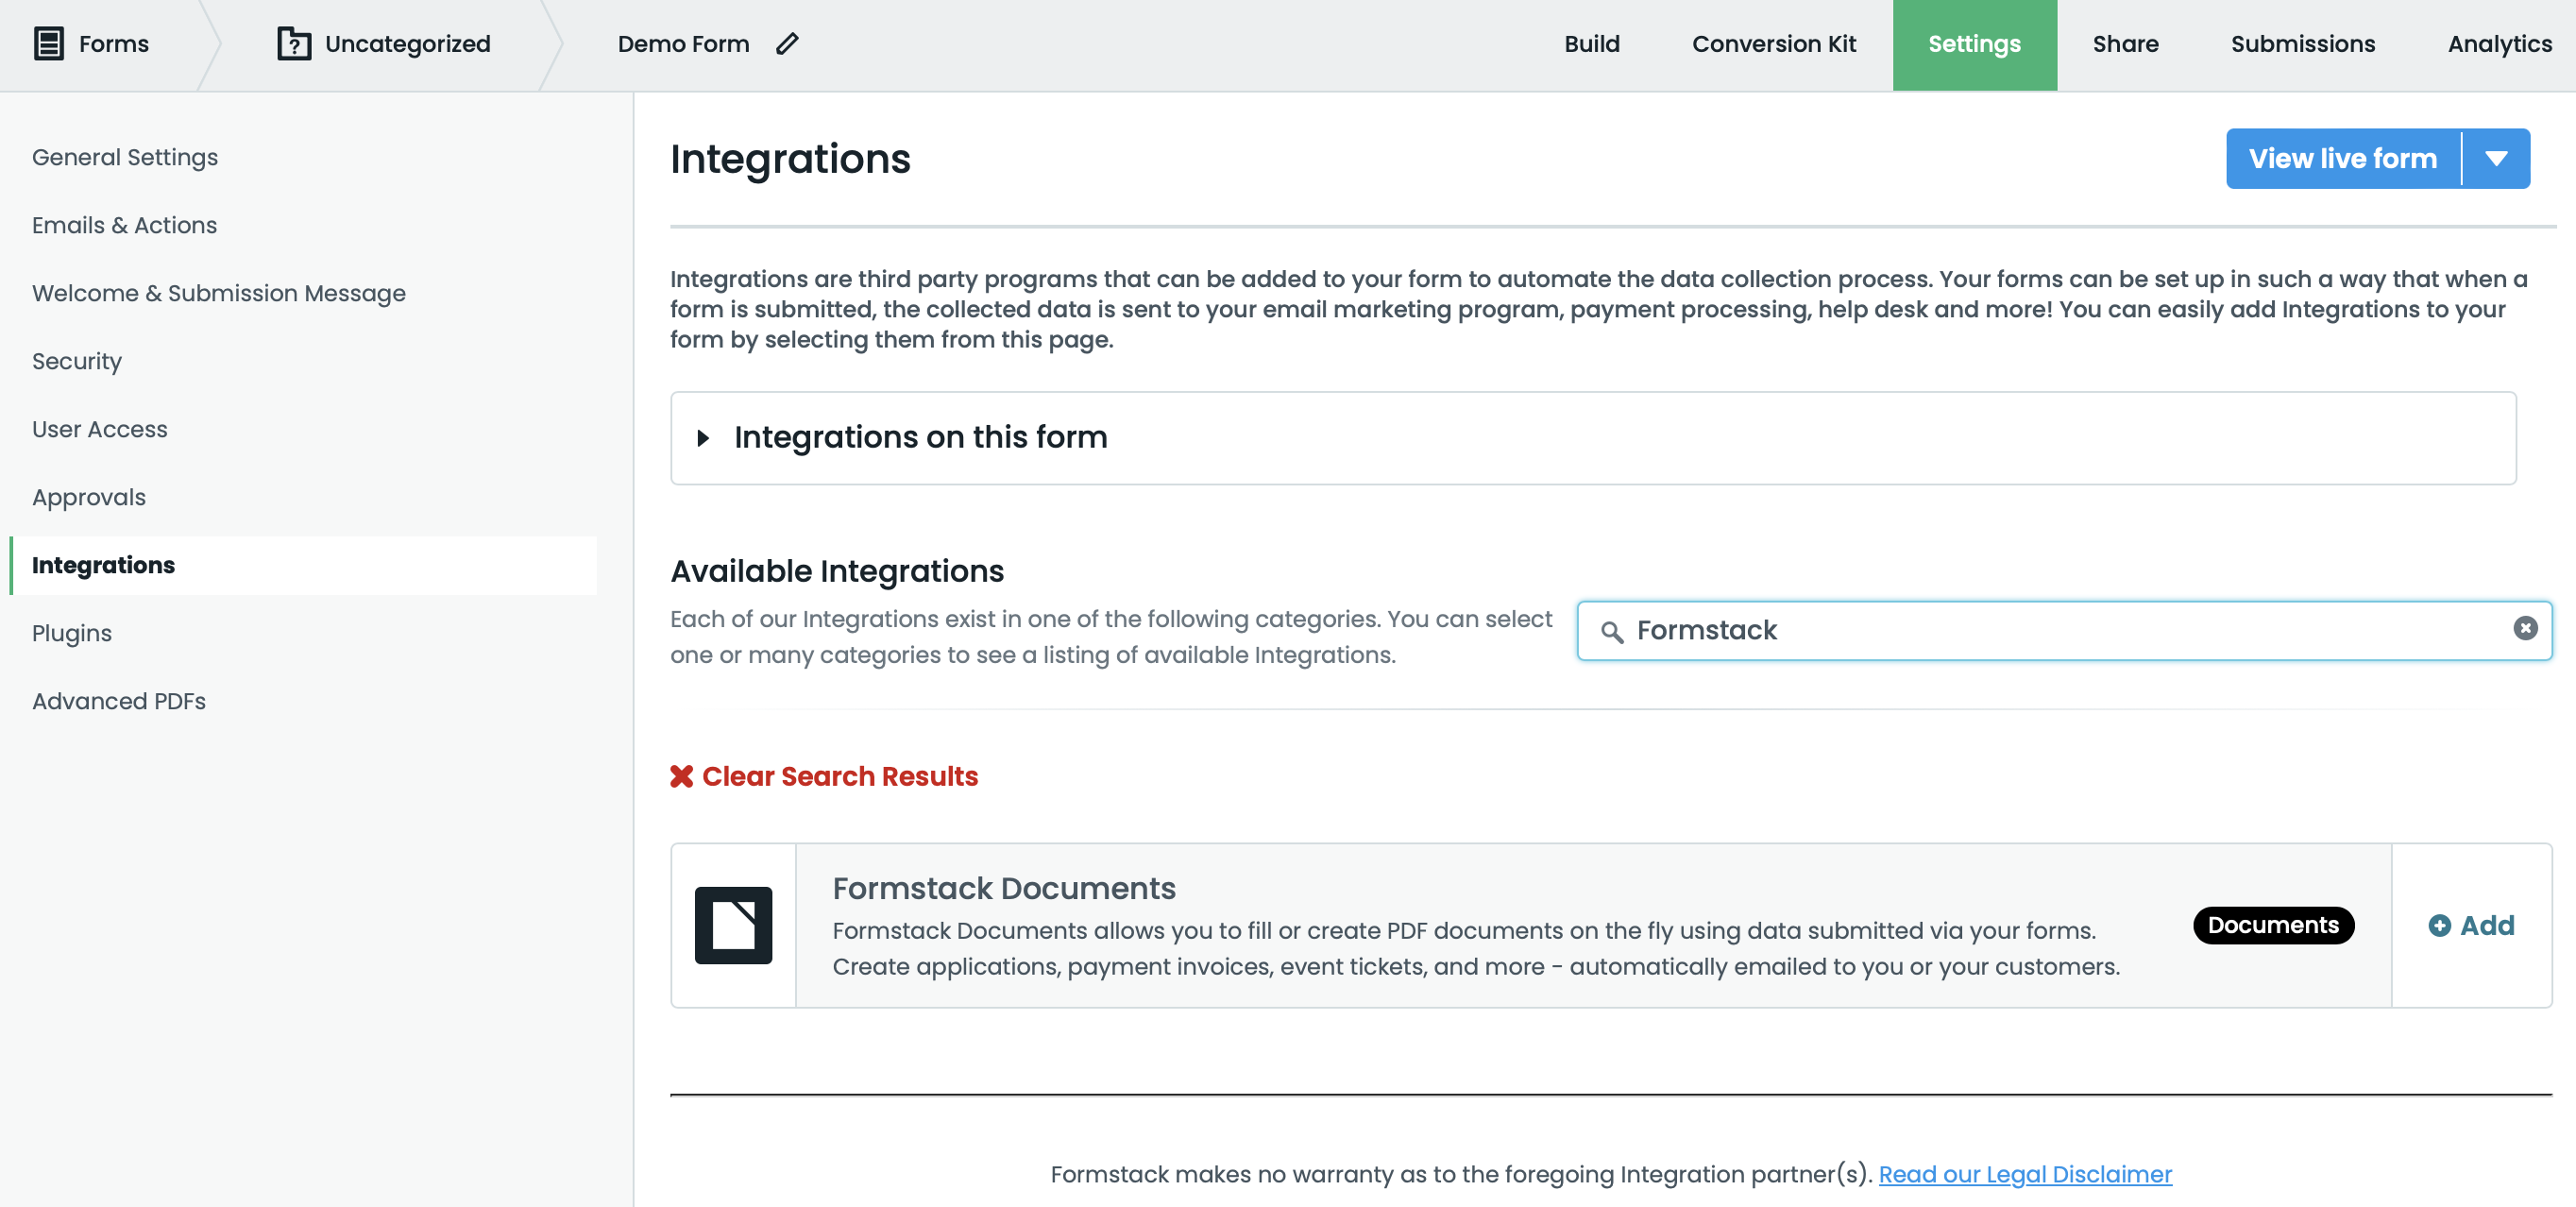The height and width of the screenshot is (1207, 2576).
Task: Select Security from the sidebar
Action: (76, 361)
